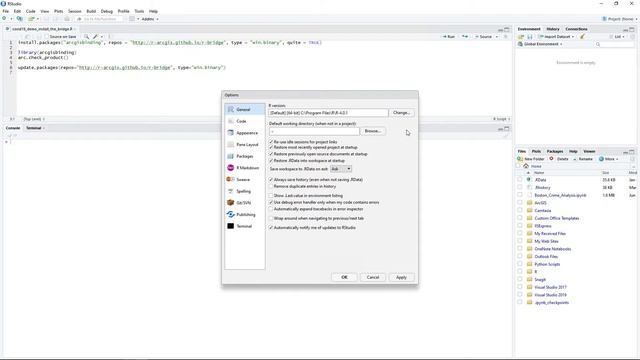Switch to the Terminal tab
Viewport: 640px width, 360px height.
click(33, 128)
